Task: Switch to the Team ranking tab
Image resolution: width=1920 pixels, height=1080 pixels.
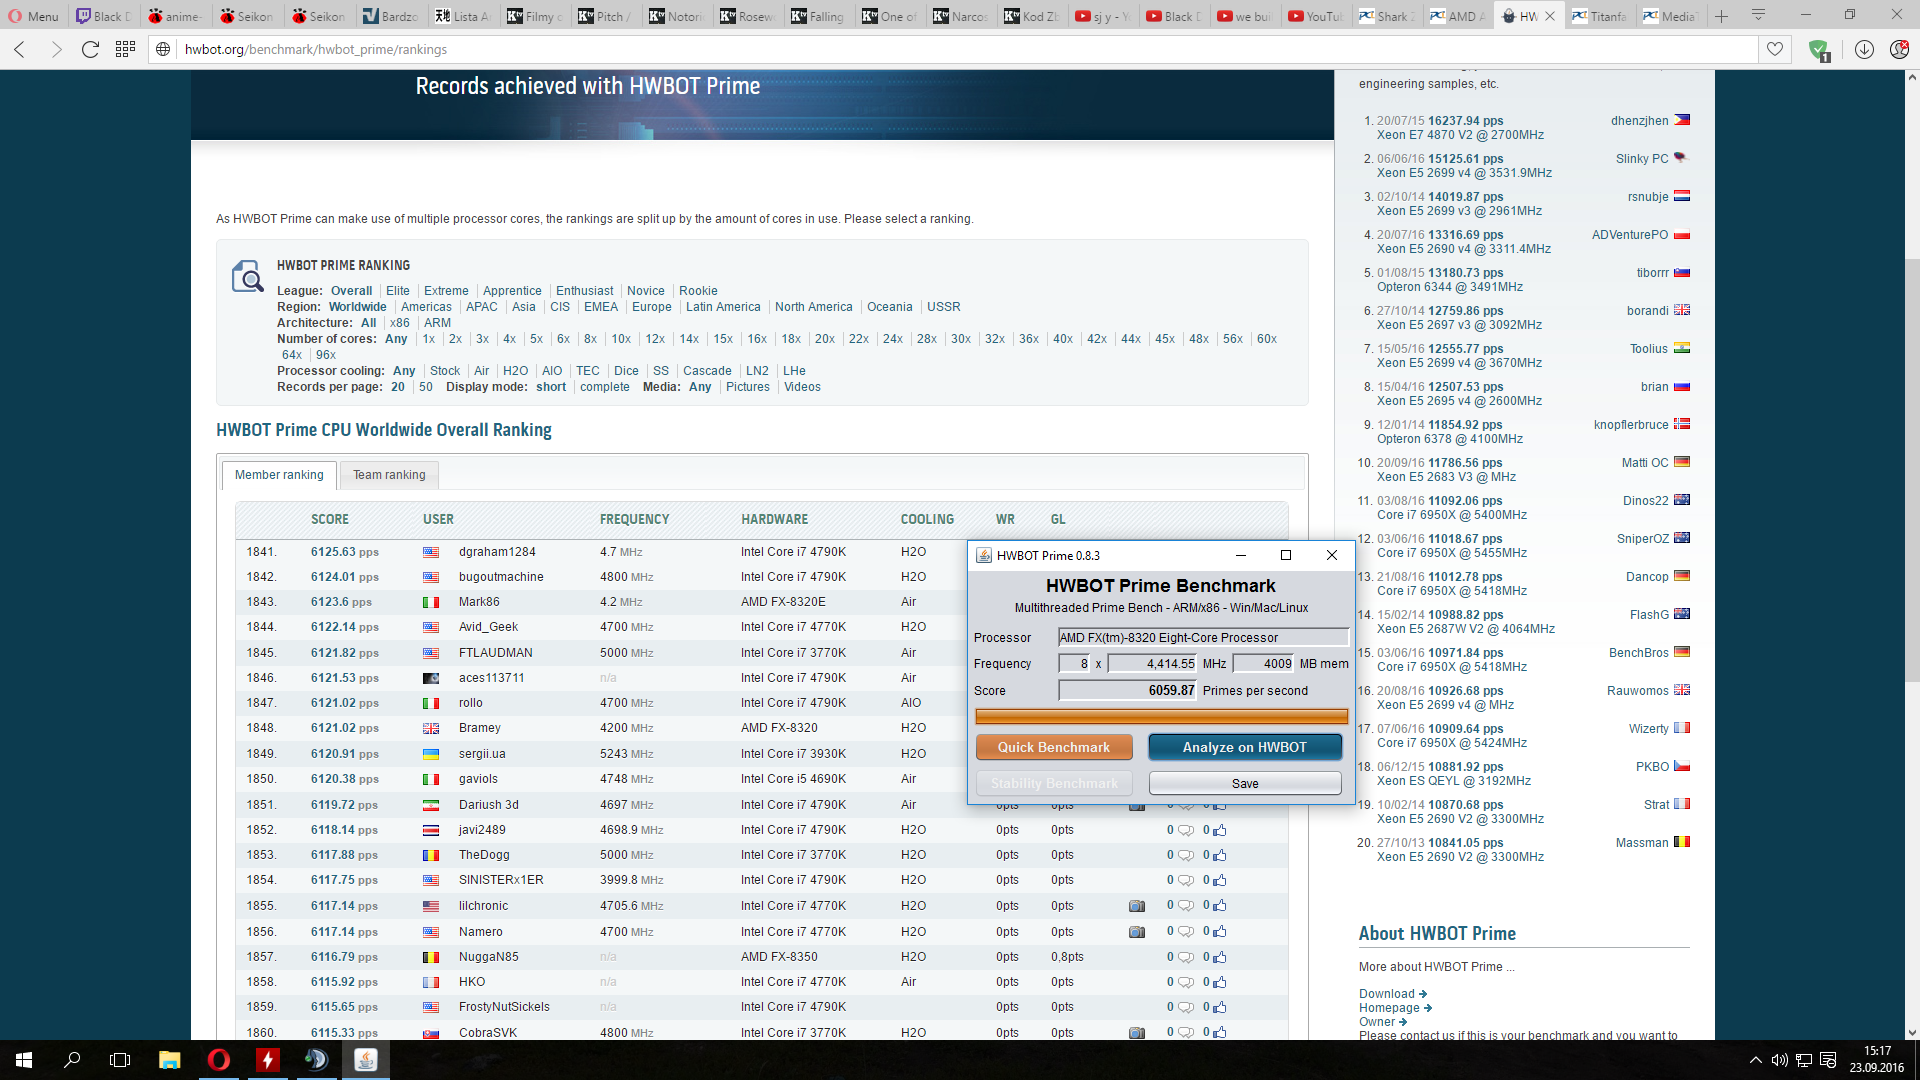Action: (389, 475)
